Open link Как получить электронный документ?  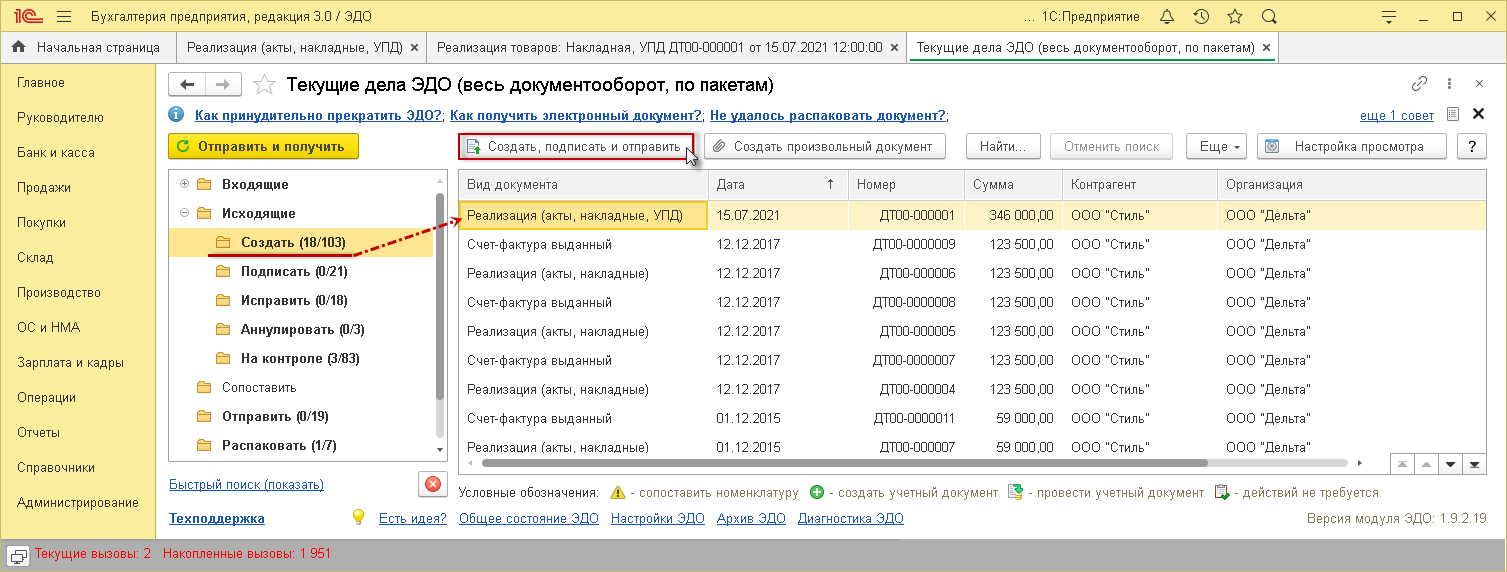[576, 115]
